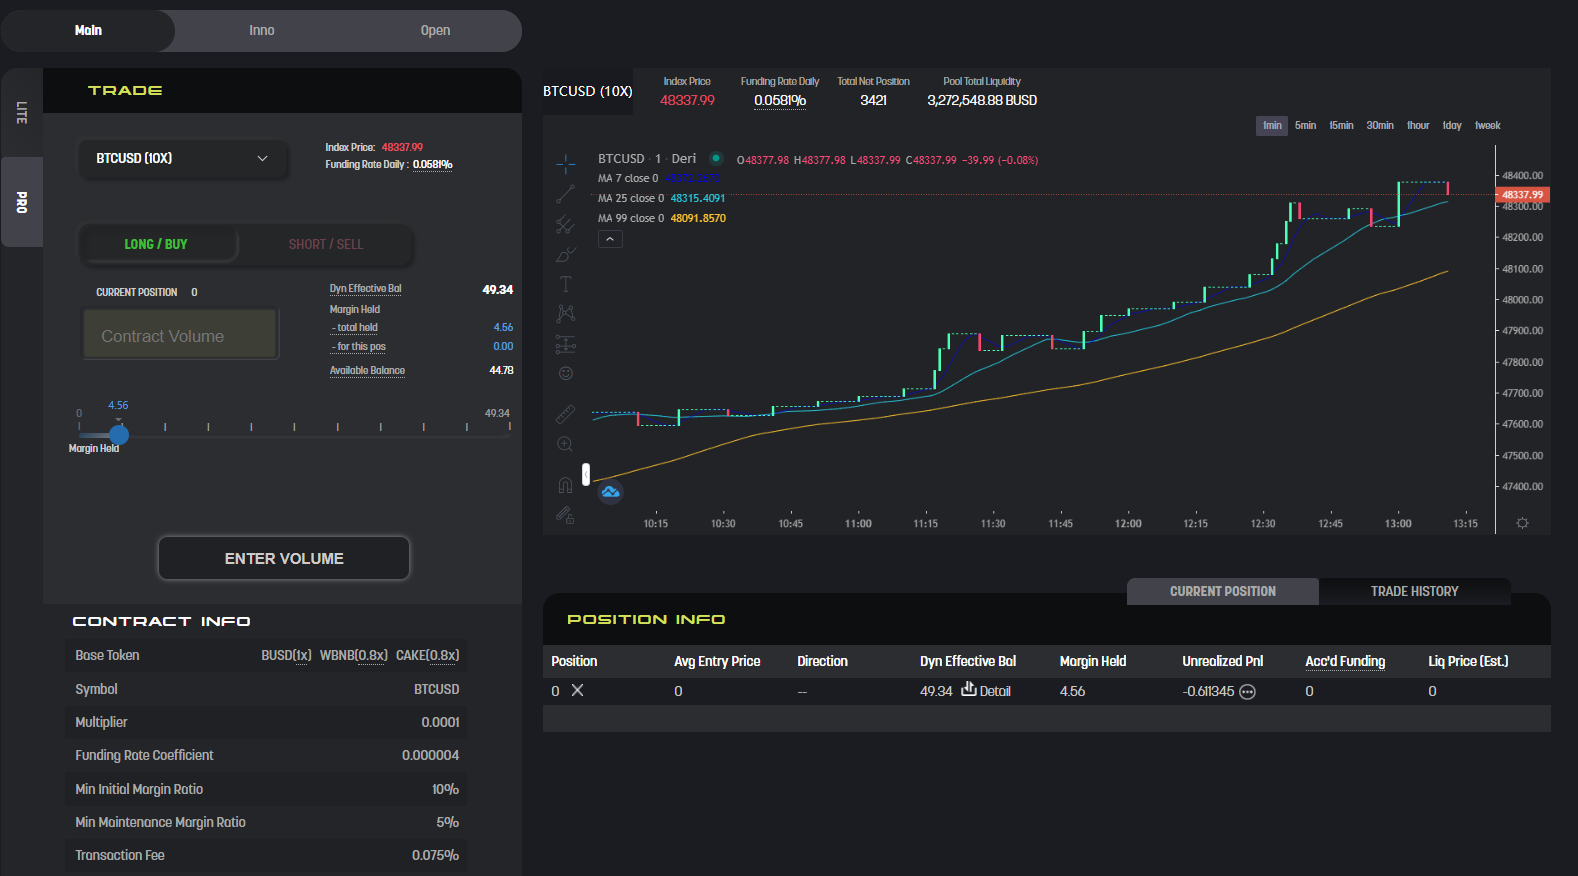
Task: Collapse the chart indicator legend
Action: point(610,239)
